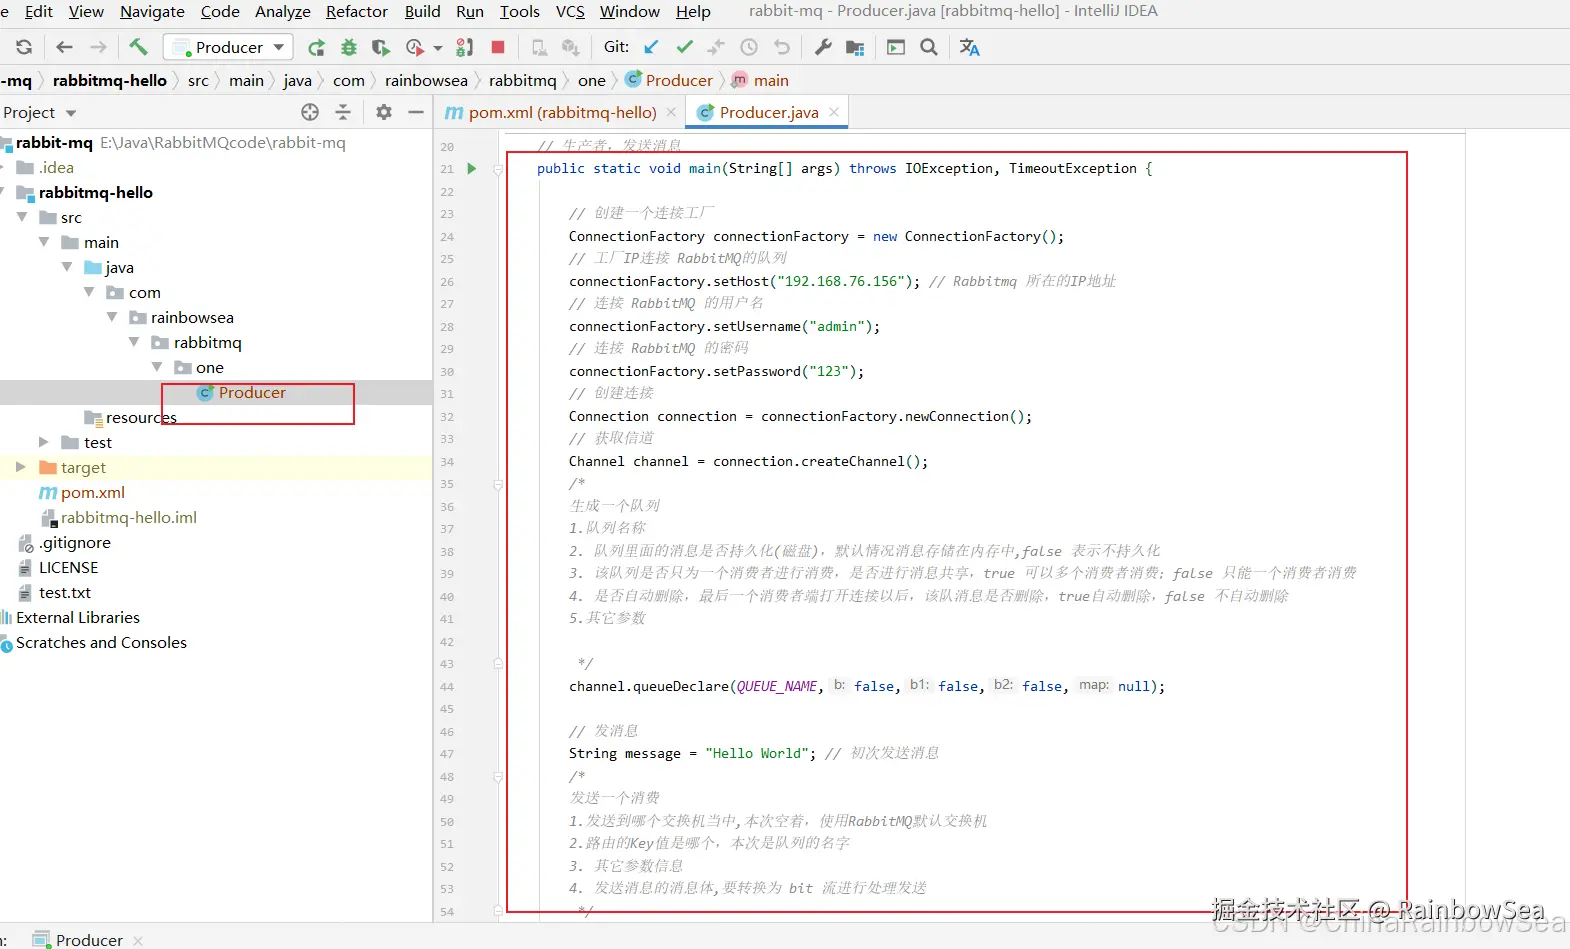Build project with the hammer icon
This screenshot has height=949, width=1570.
tap(138, 47)
